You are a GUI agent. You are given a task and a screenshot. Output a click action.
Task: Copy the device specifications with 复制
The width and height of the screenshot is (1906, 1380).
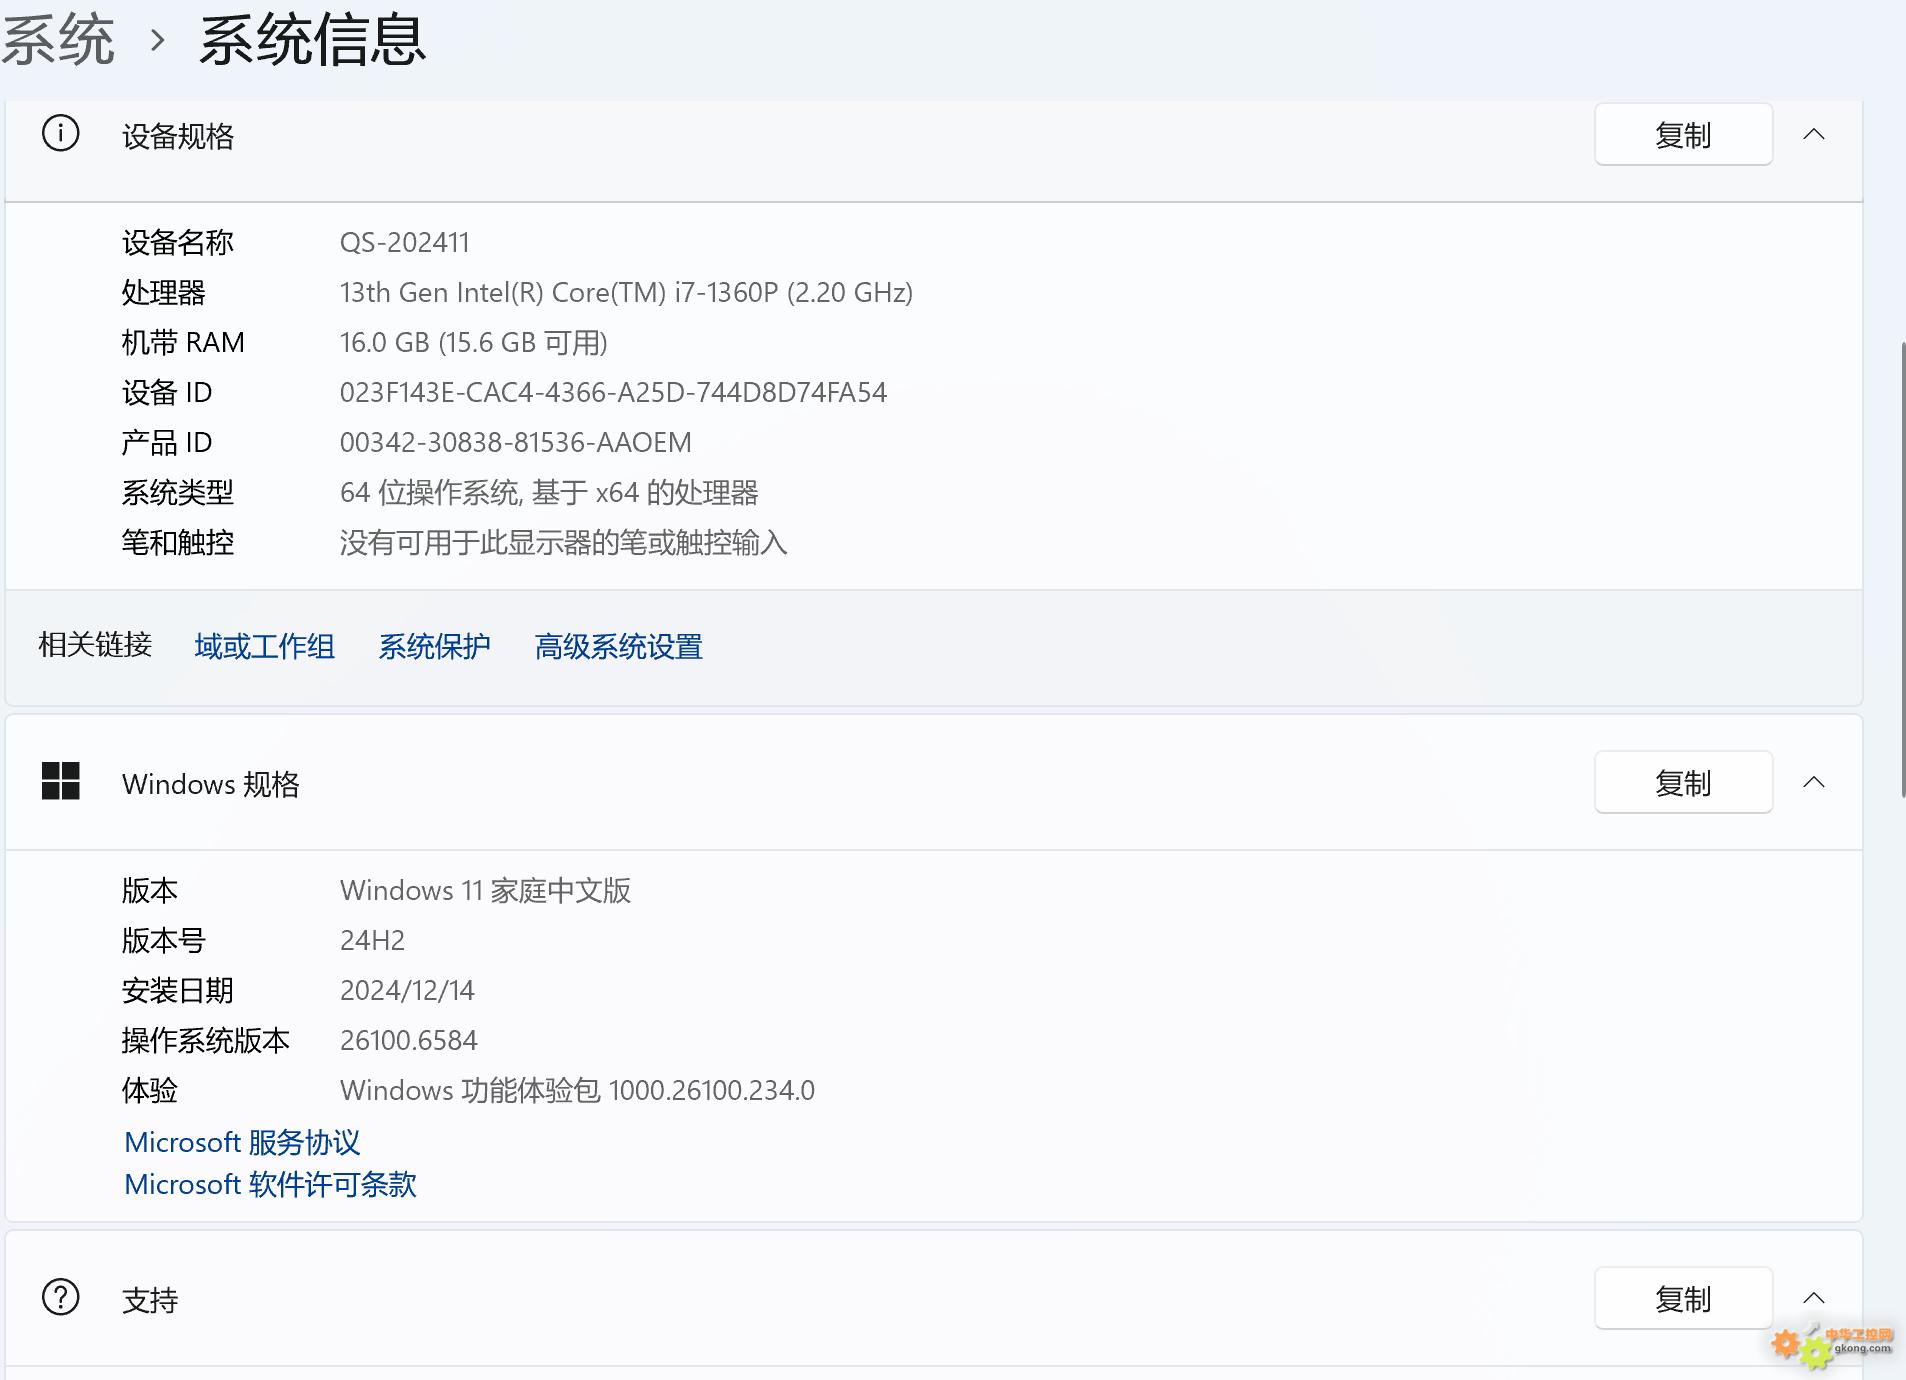(1683, 134)
